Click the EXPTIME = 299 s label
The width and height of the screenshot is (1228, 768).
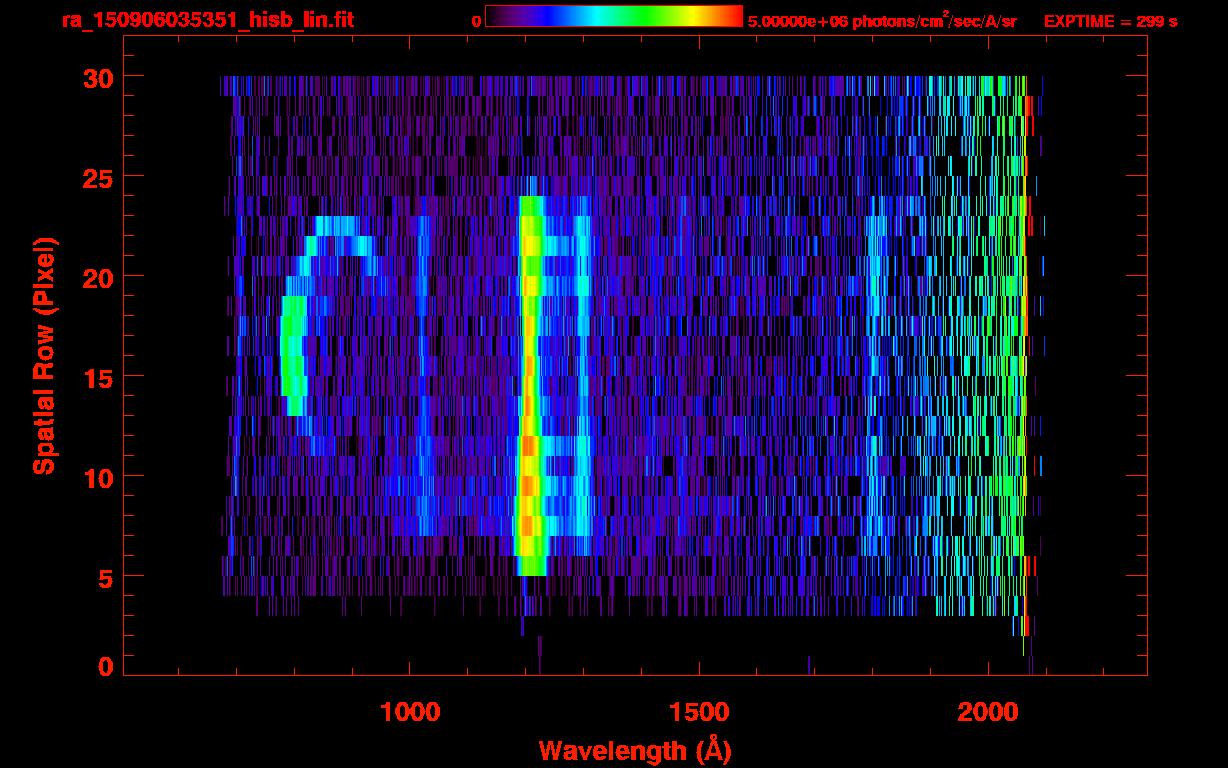[1110, 21]
